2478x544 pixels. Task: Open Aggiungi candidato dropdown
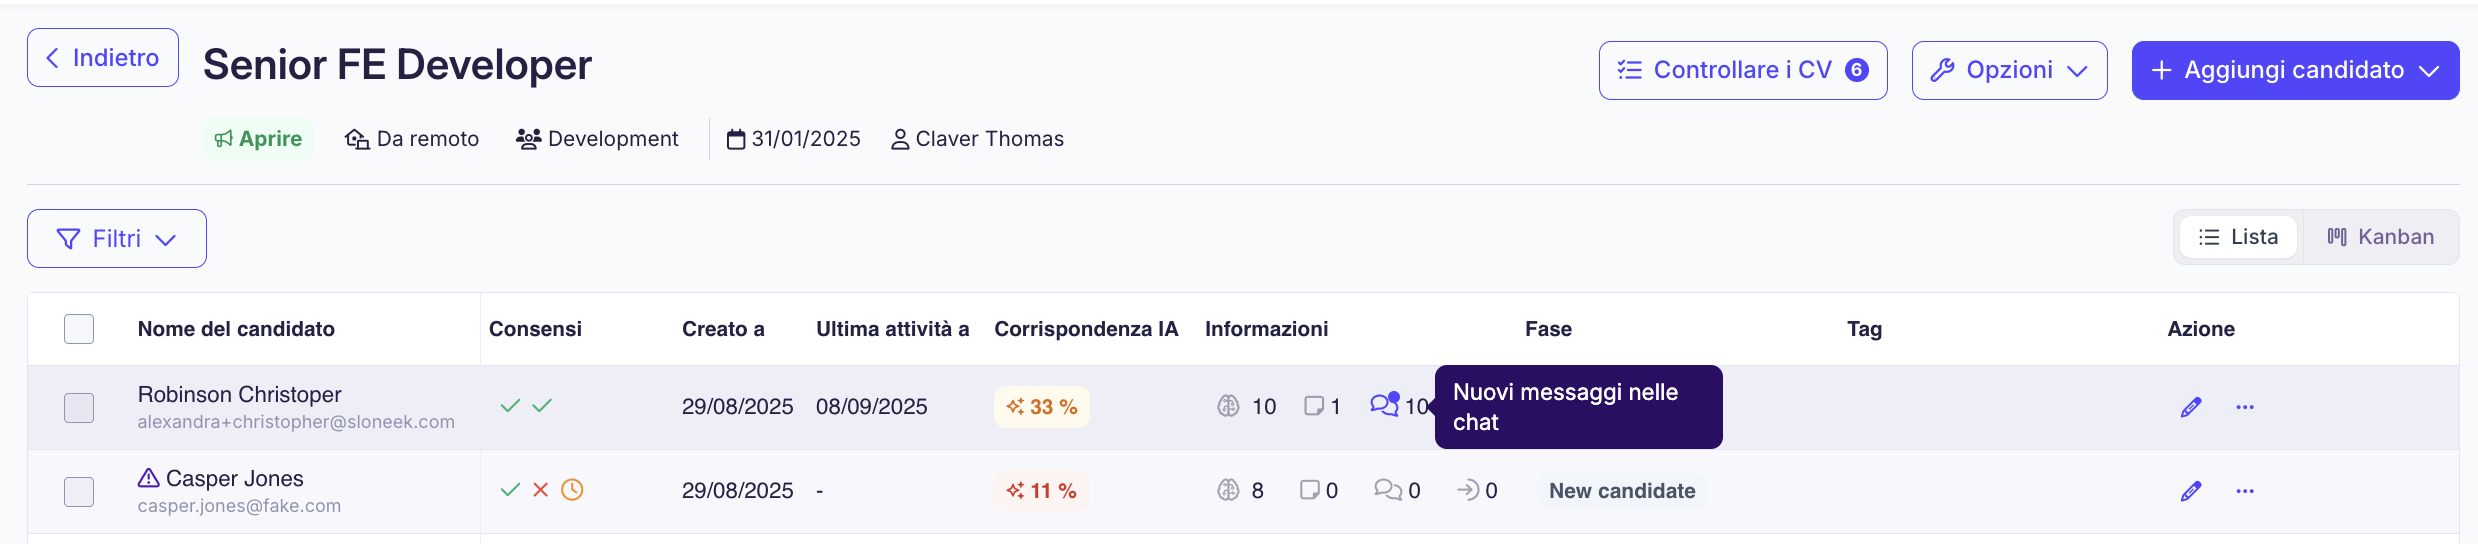point(2295,70)
